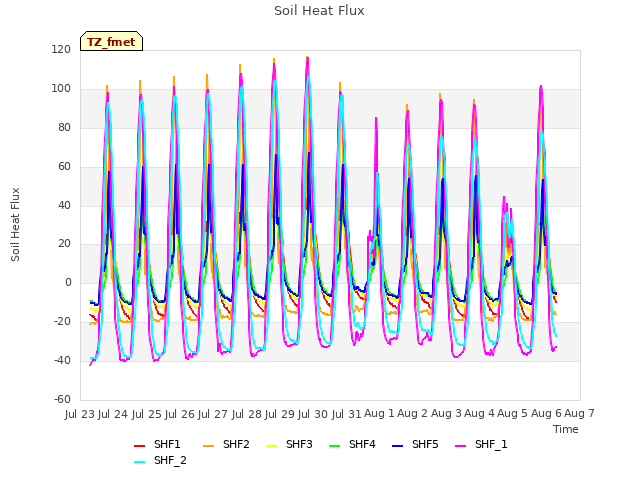
Task: Click the blue SHF5 legend color marker
Action: 398,446
